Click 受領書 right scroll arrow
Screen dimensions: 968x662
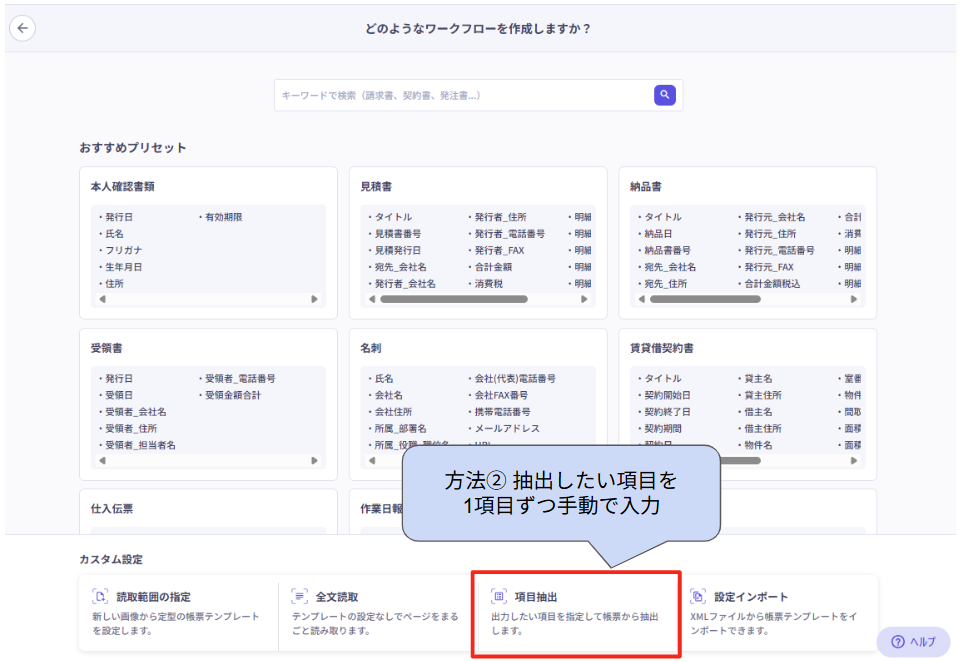[x=315, y=461]
